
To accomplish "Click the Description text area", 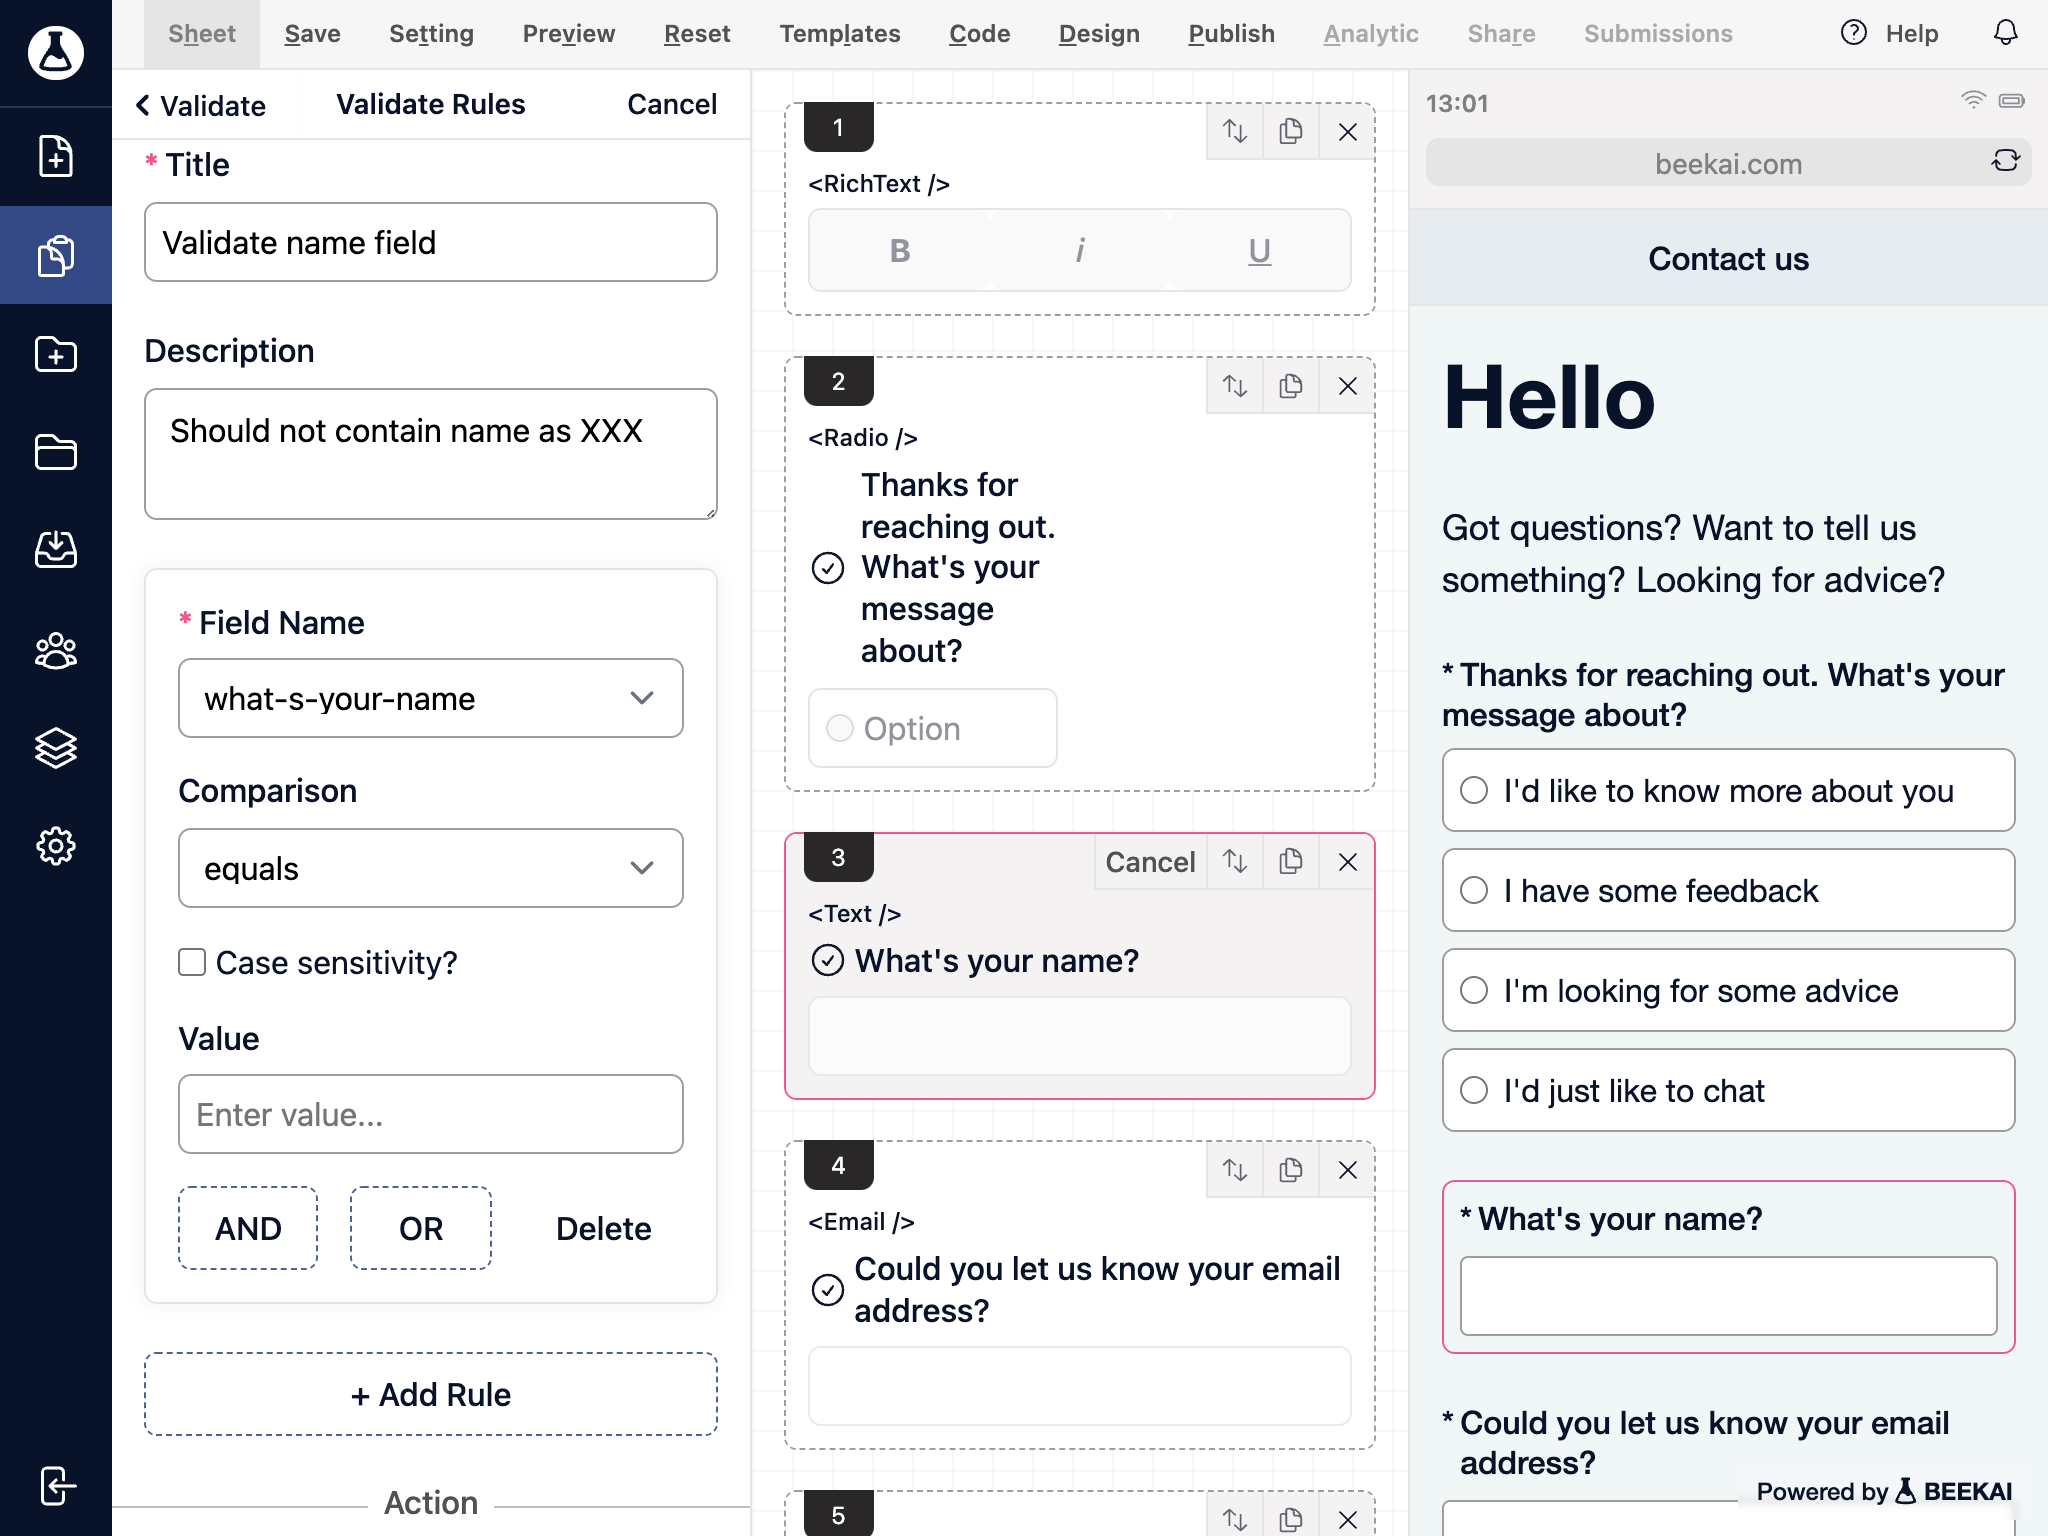I will (x=431, y=454).
